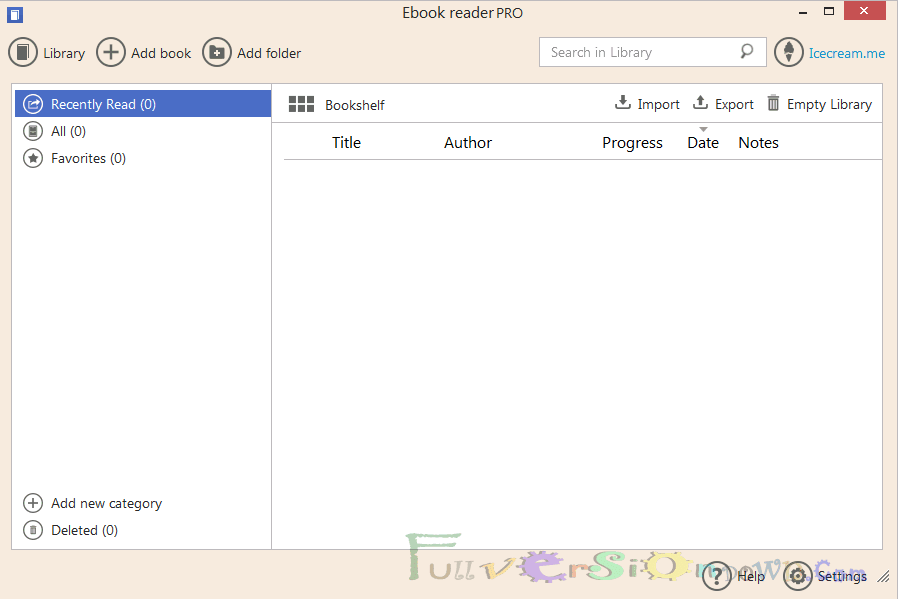Maximize the Ebook reader window
Screen dimensions: 898x599
click(829, 11)
